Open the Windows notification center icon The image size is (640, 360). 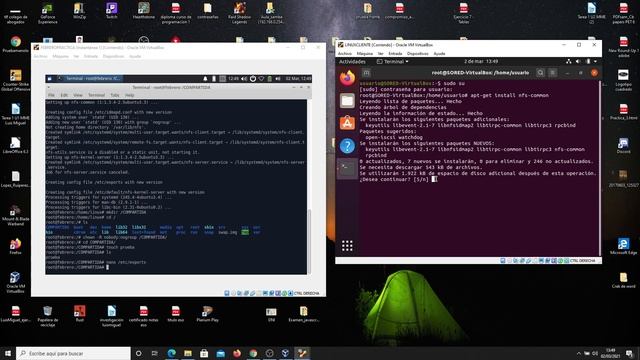coord(629,353)
